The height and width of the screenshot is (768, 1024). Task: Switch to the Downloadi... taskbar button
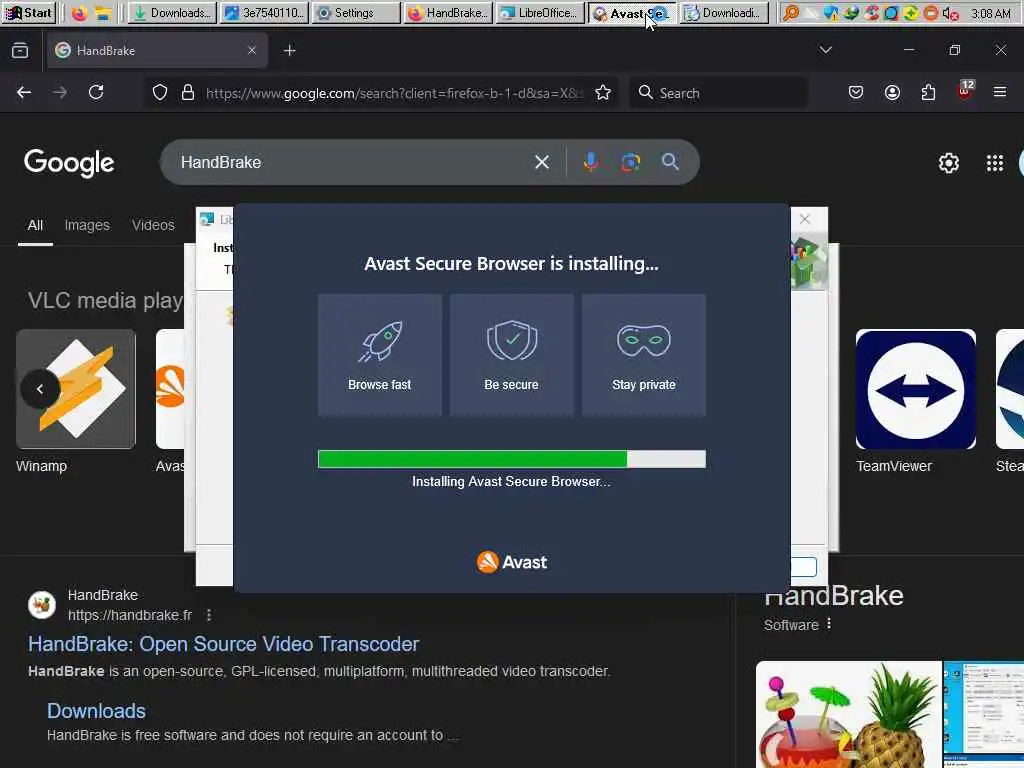click(x=724, y=13)
